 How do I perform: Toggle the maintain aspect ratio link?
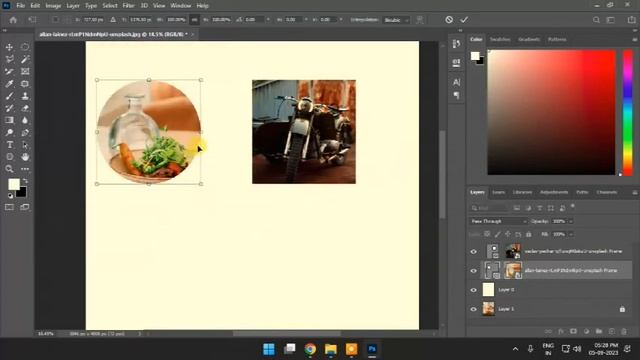(x=195, y=20)
